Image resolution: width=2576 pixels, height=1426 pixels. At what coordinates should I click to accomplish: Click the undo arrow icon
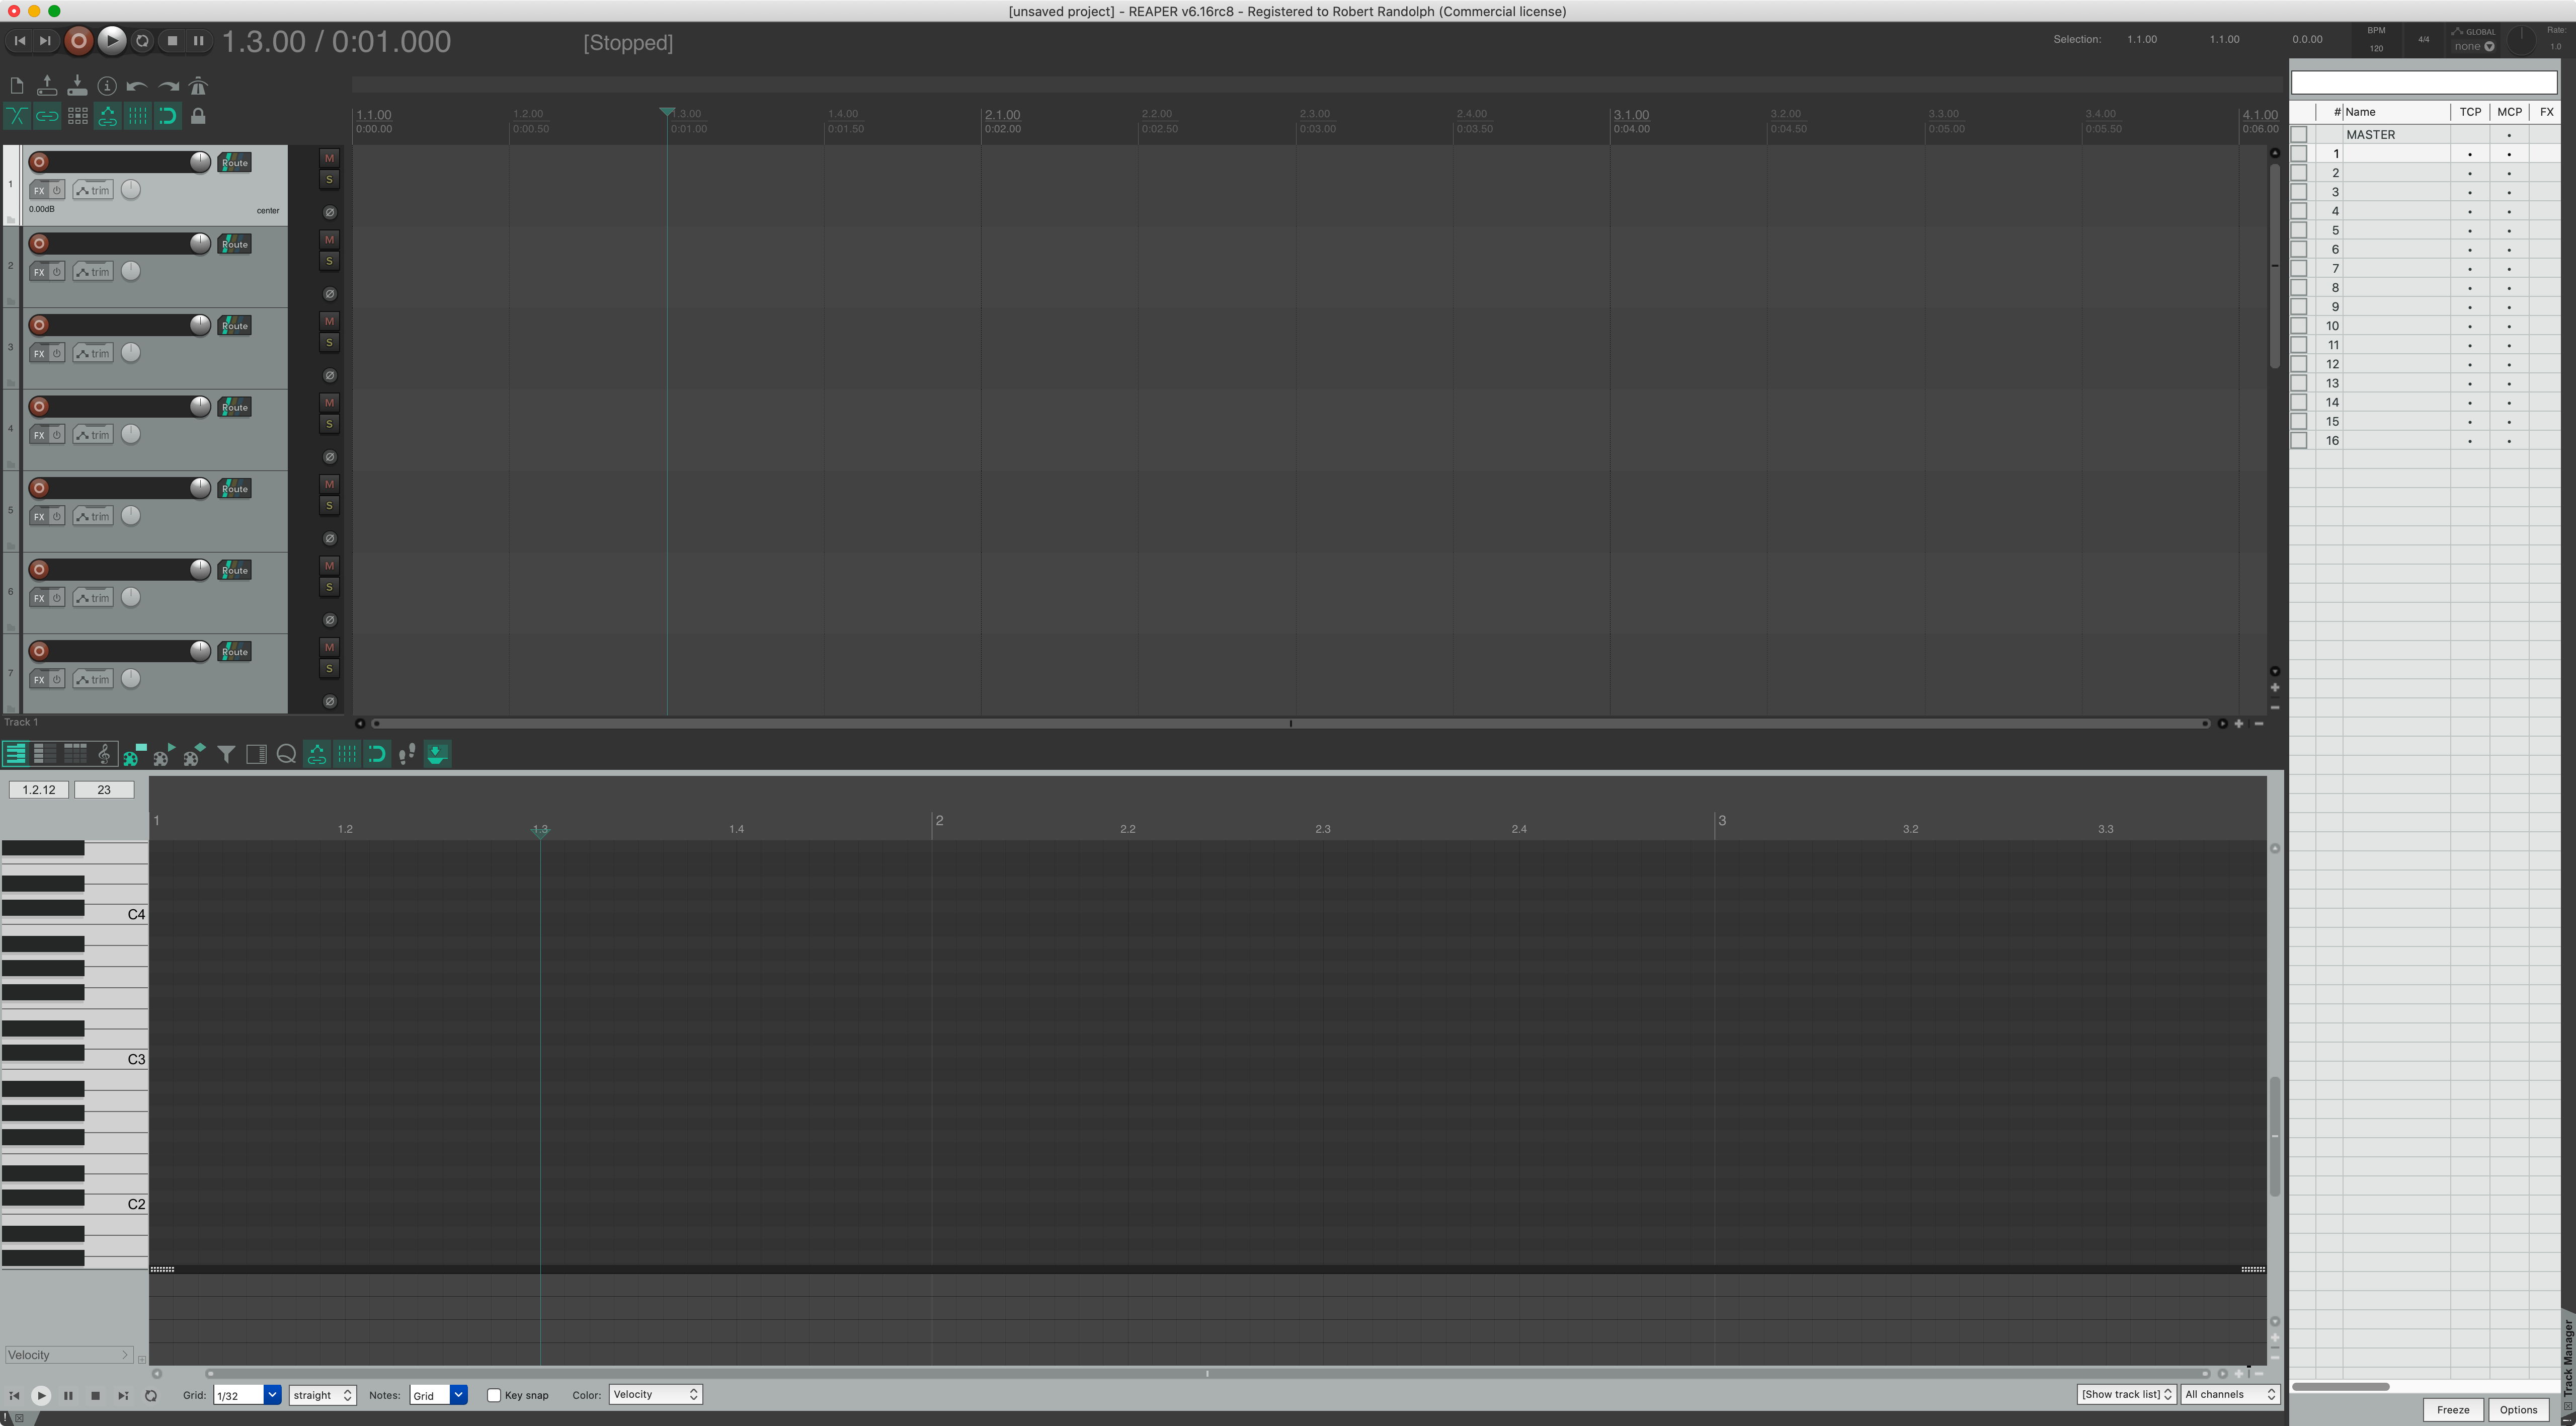(137, 86)
